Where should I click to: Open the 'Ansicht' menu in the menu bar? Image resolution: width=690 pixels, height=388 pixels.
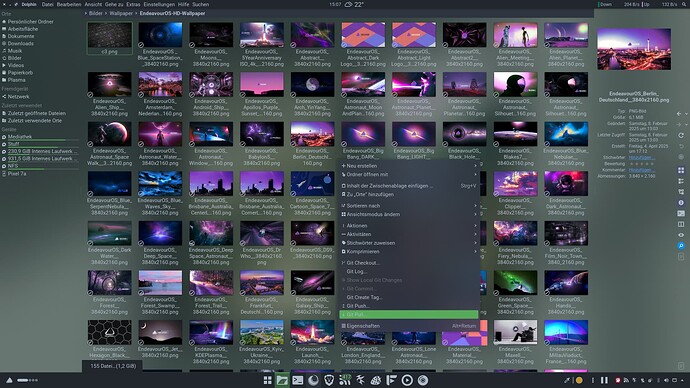93,4
